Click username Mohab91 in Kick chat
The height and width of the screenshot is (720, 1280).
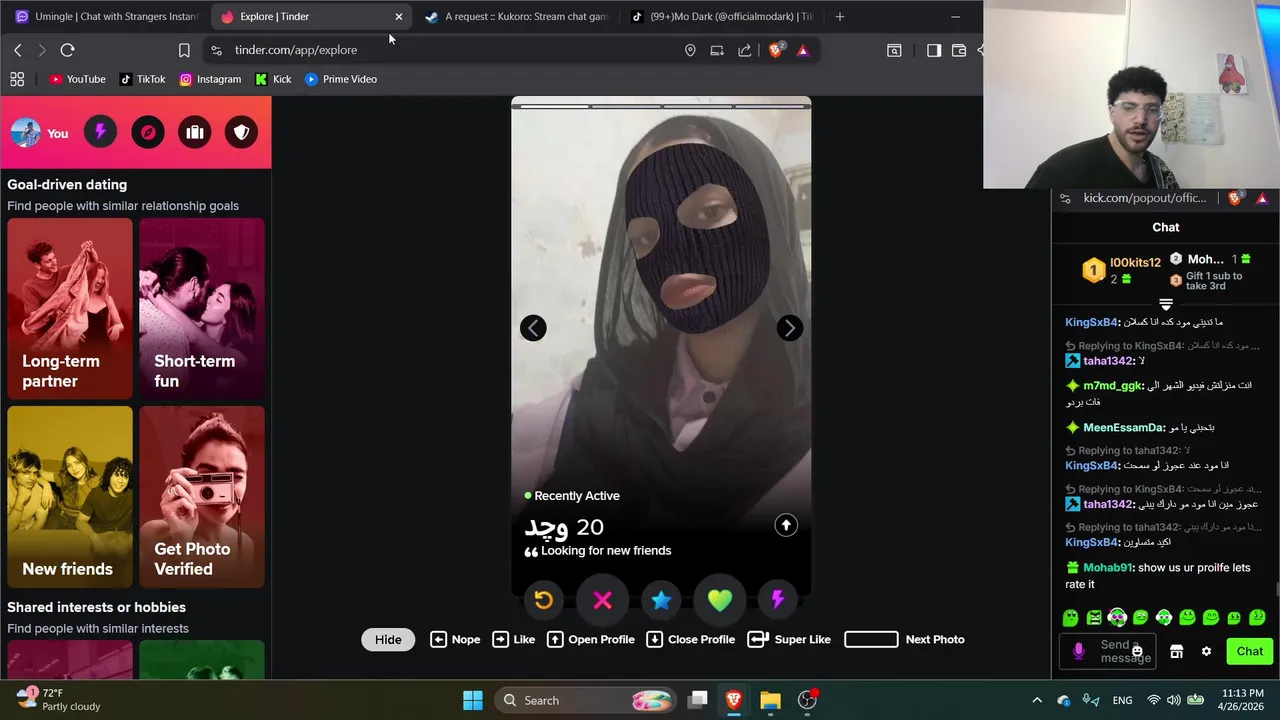(x=1108, y=568)
